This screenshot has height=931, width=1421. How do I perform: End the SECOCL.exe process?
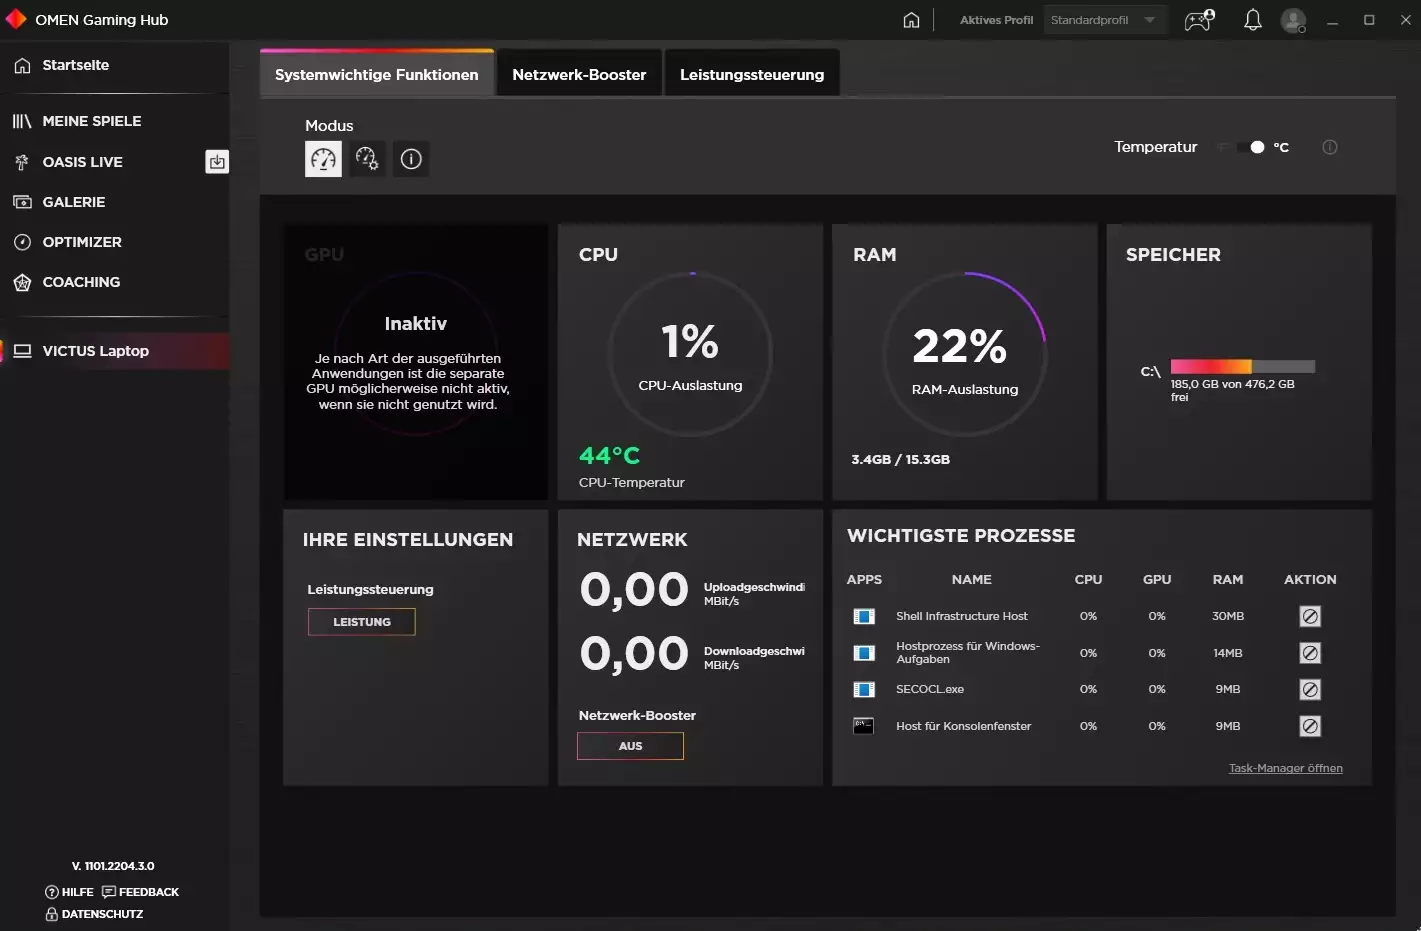[x=1310, y=689]
